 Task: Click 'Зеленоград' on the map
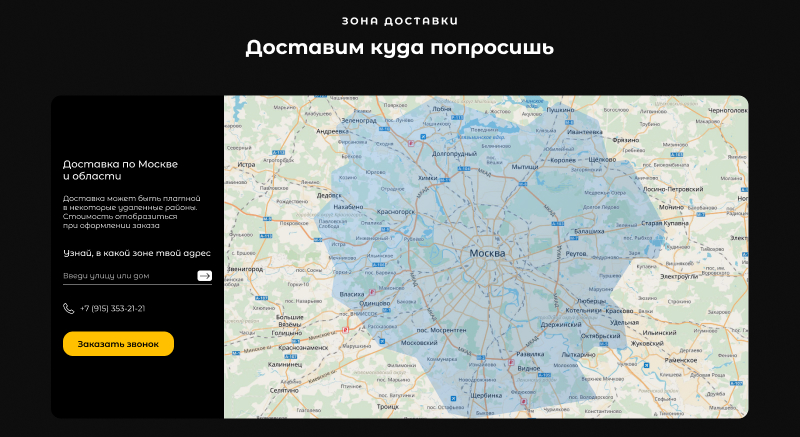pos(359,121)
